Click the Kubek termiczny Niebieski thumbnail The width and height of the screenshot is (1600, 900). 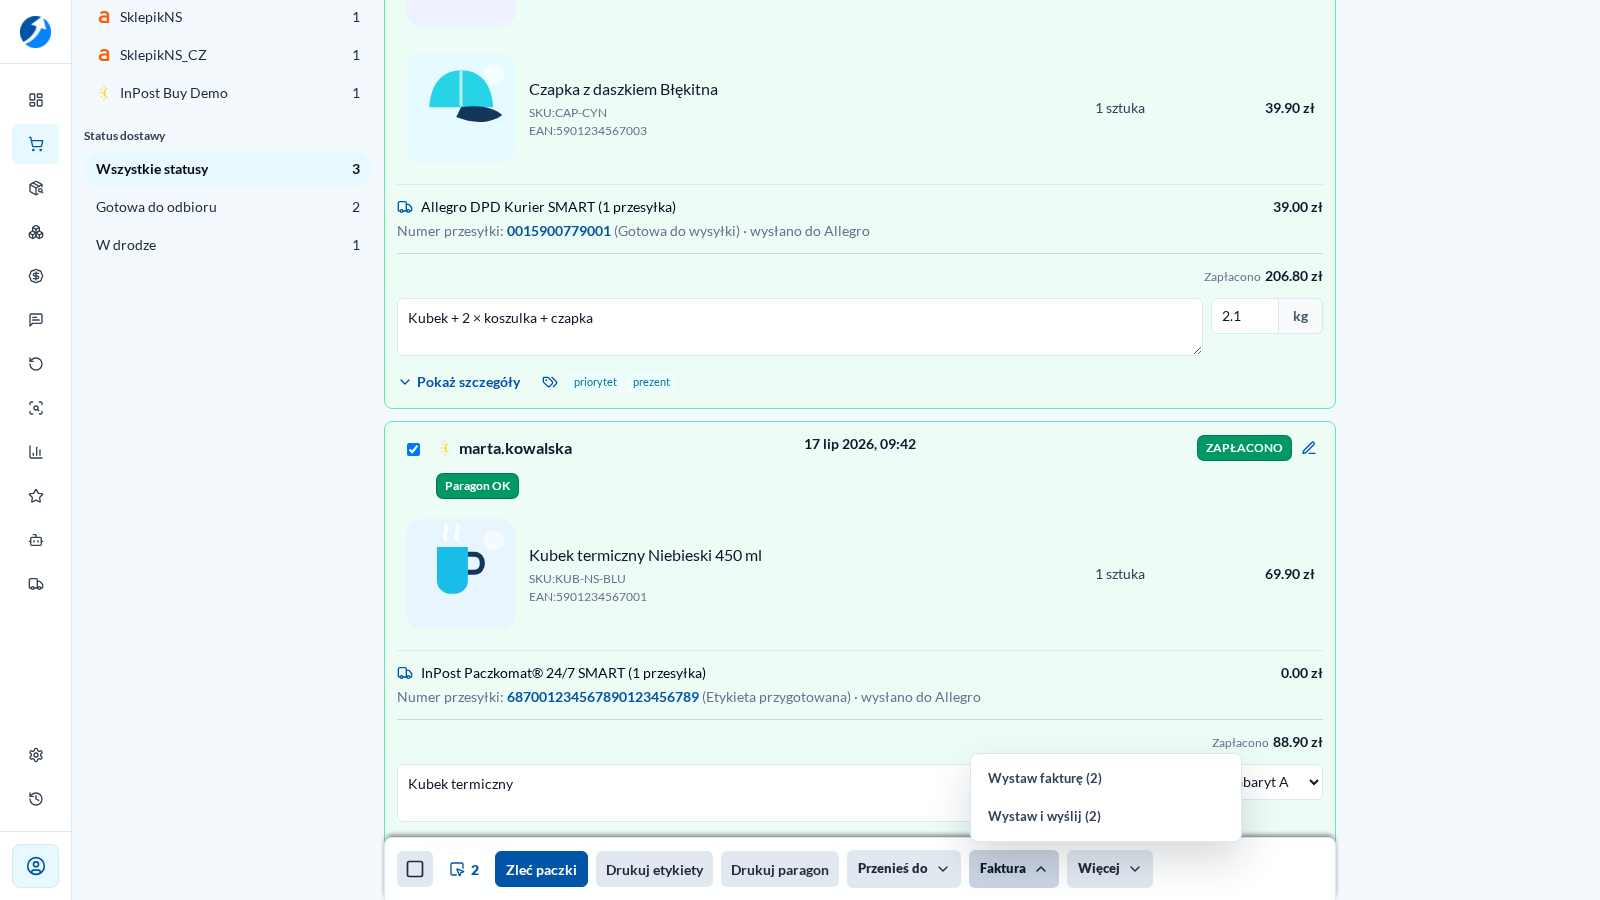[x=461, y=574]
